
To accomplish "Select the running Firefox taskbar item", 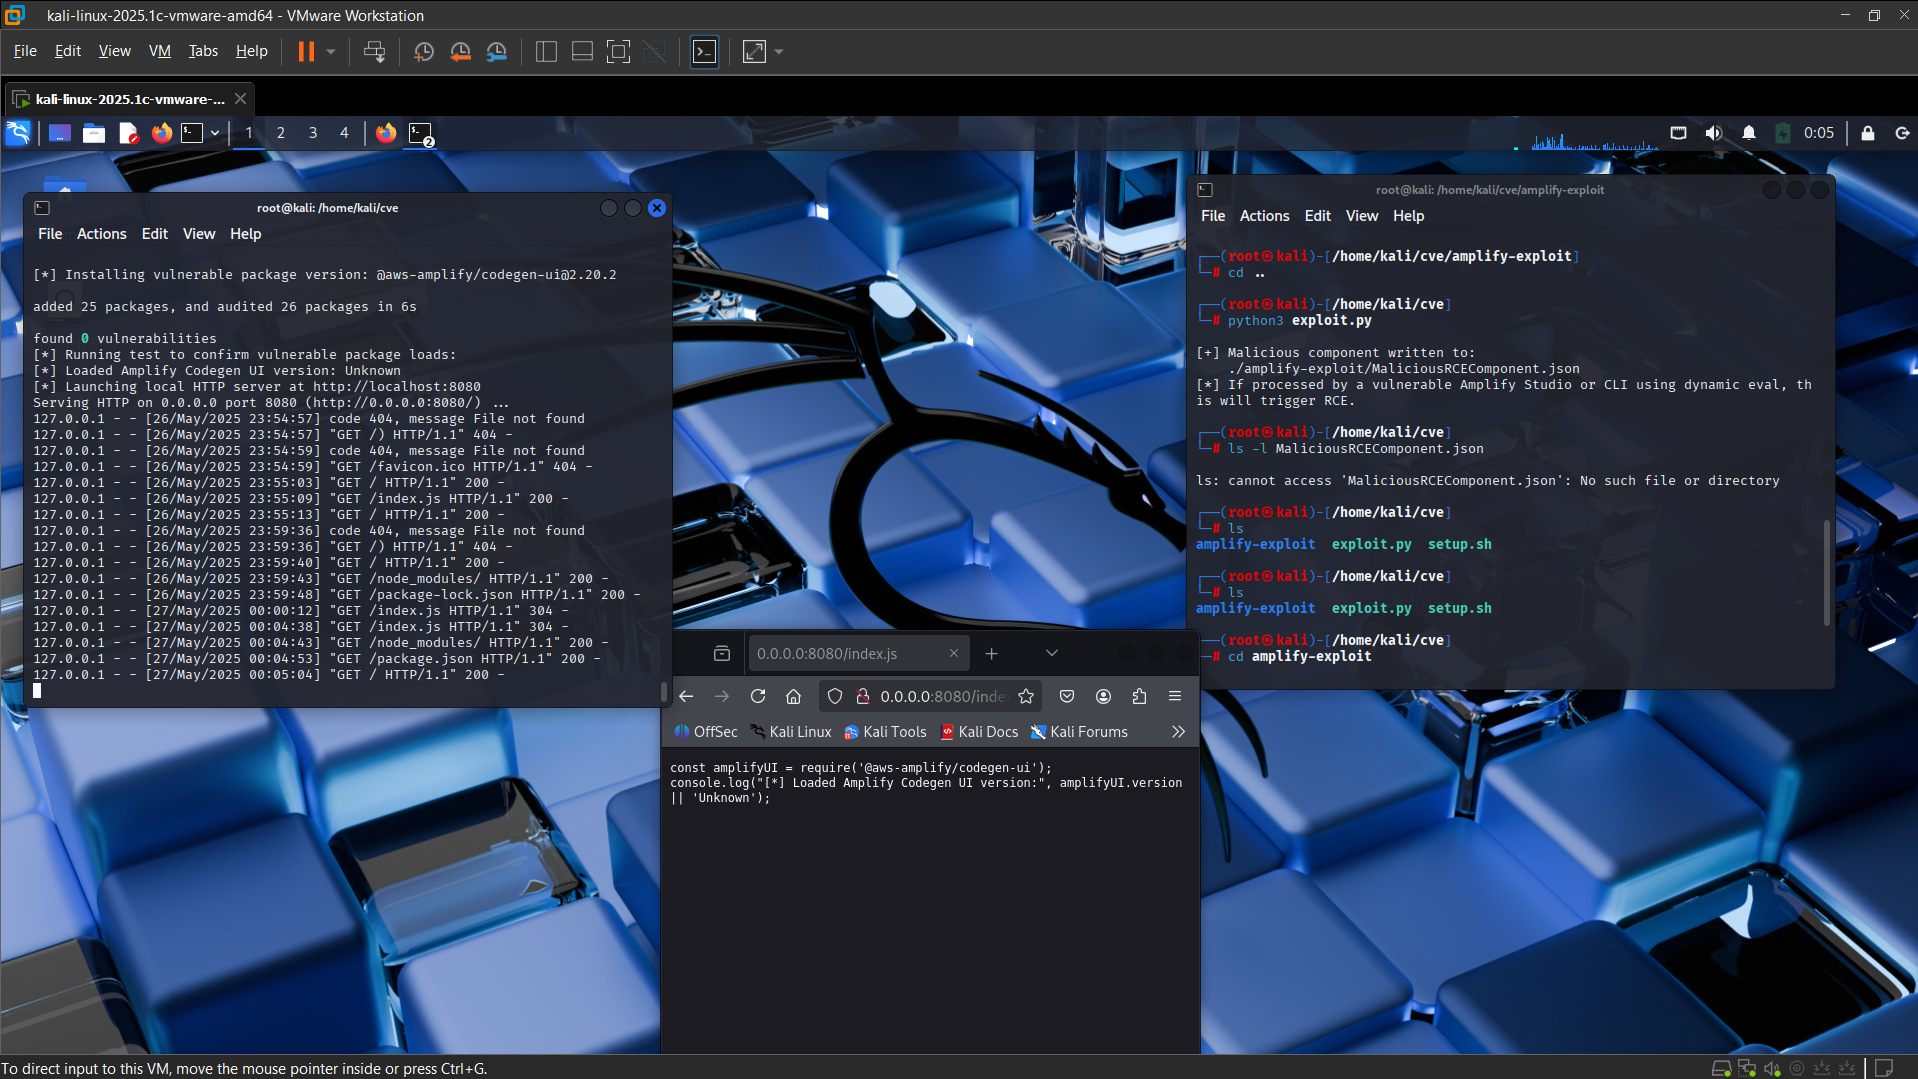I will point(386,133).
